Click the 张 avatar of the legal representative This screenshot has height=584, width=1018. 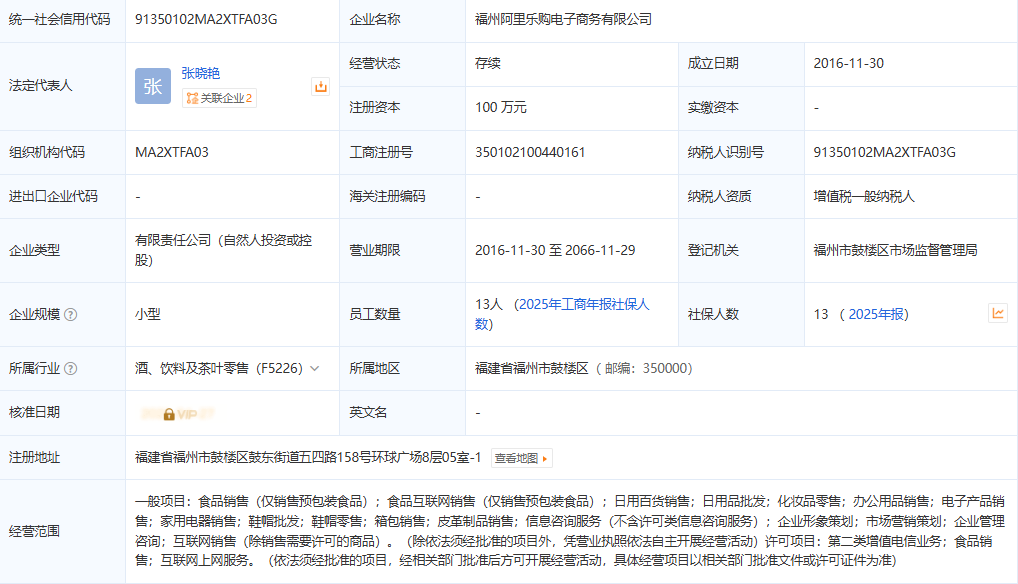click(x=153, y=86)
